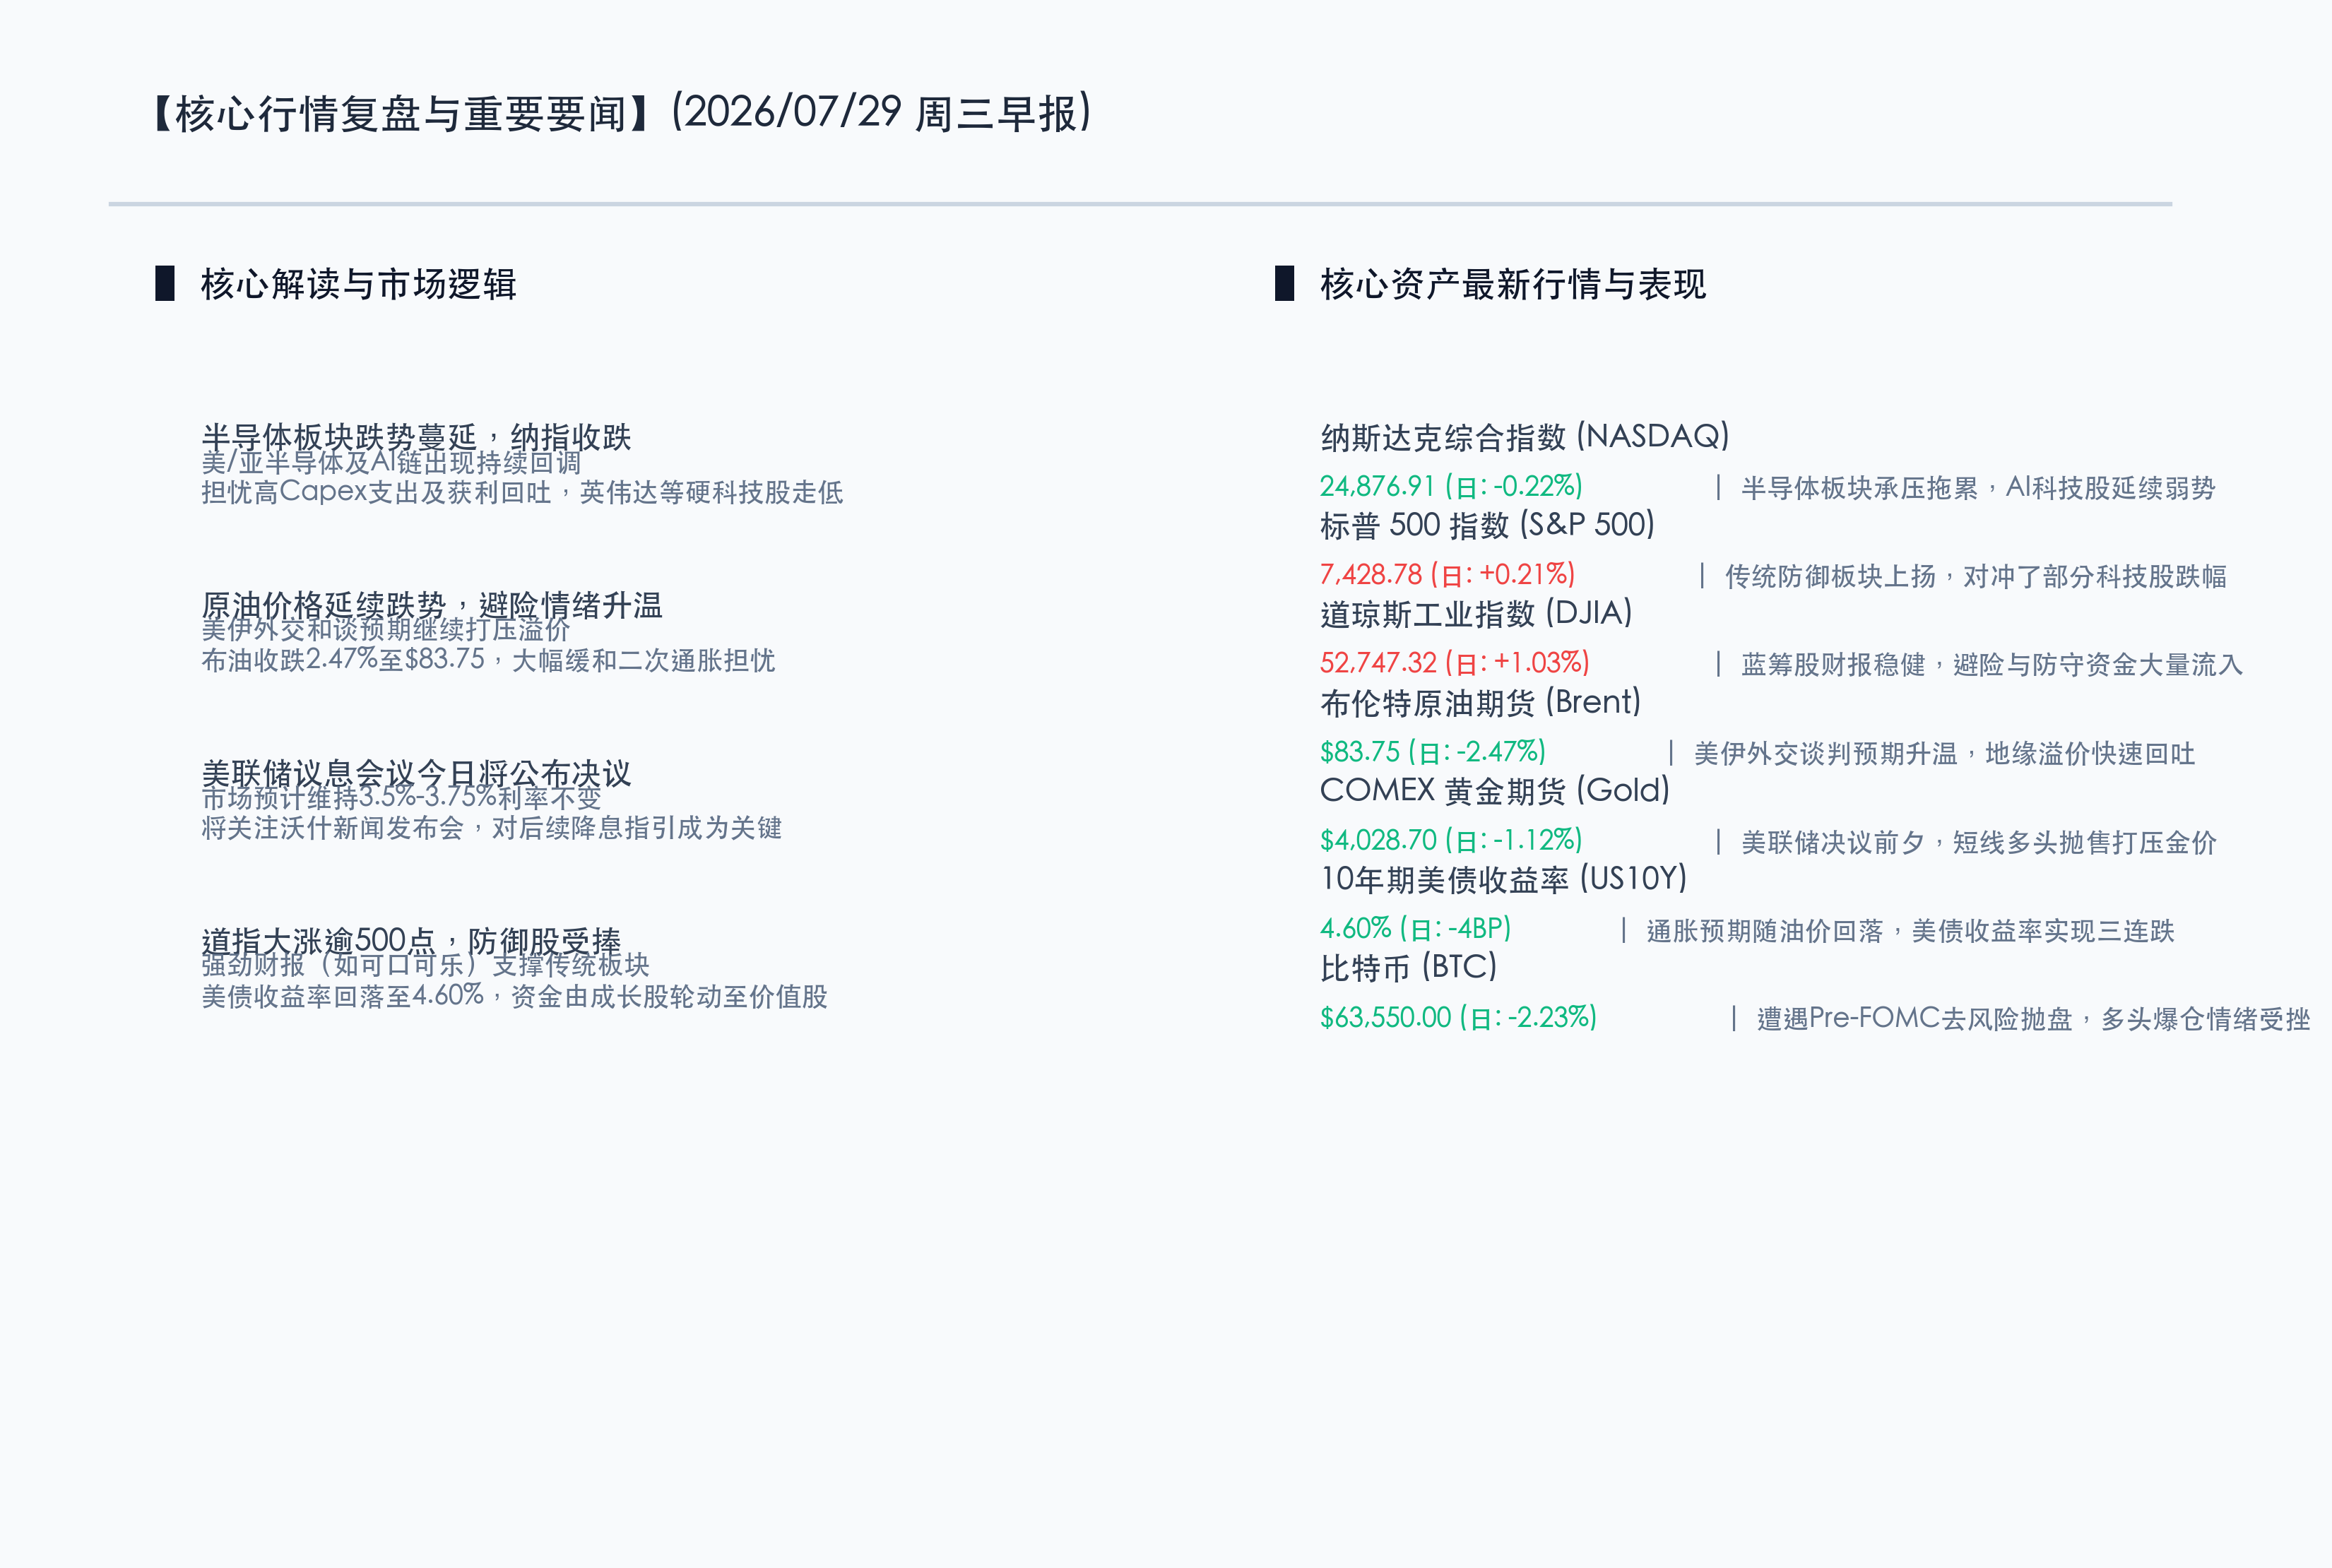Viewport: 2332px width, 1568px height.
Task: Click headline 原油价格延续跌势，避险情绪升温
Action: coord(432,605)
